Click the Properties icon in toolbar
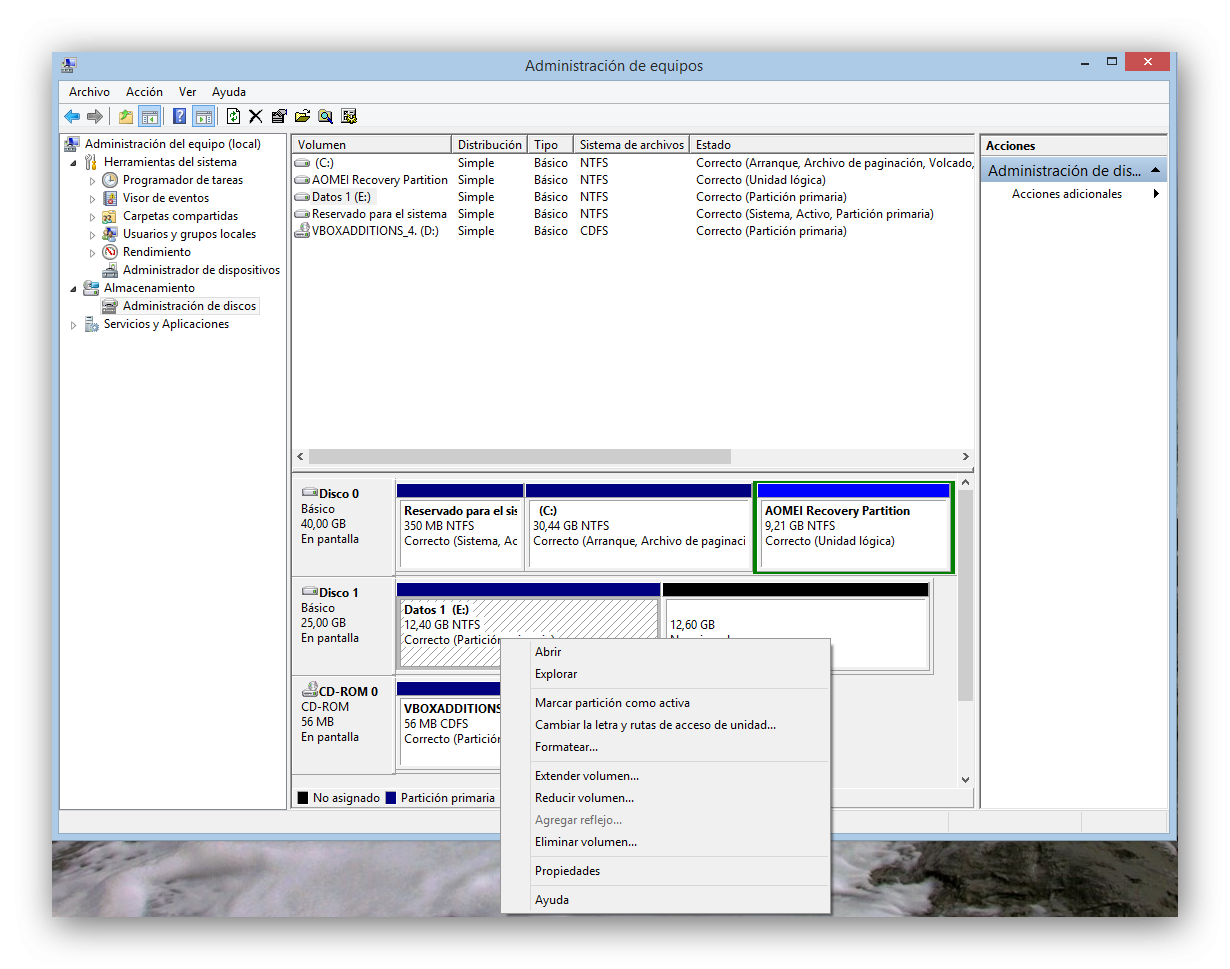1230x969 pixels. 279,116
